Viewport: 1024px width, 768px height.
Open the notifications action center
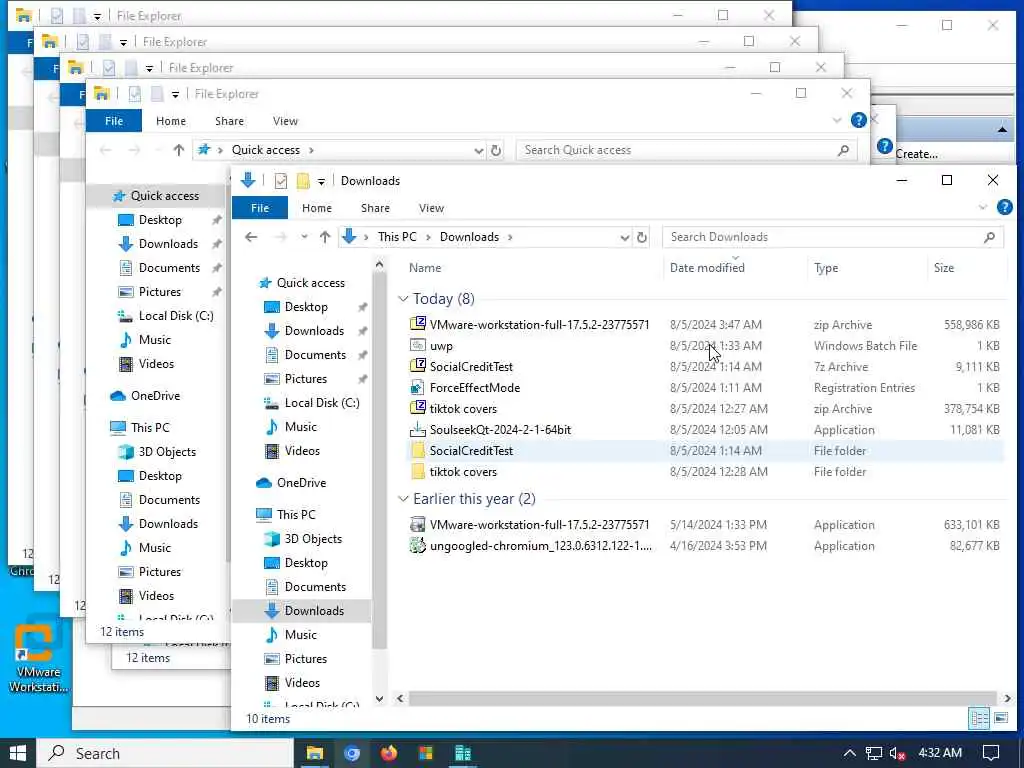[x=991, y=753]
